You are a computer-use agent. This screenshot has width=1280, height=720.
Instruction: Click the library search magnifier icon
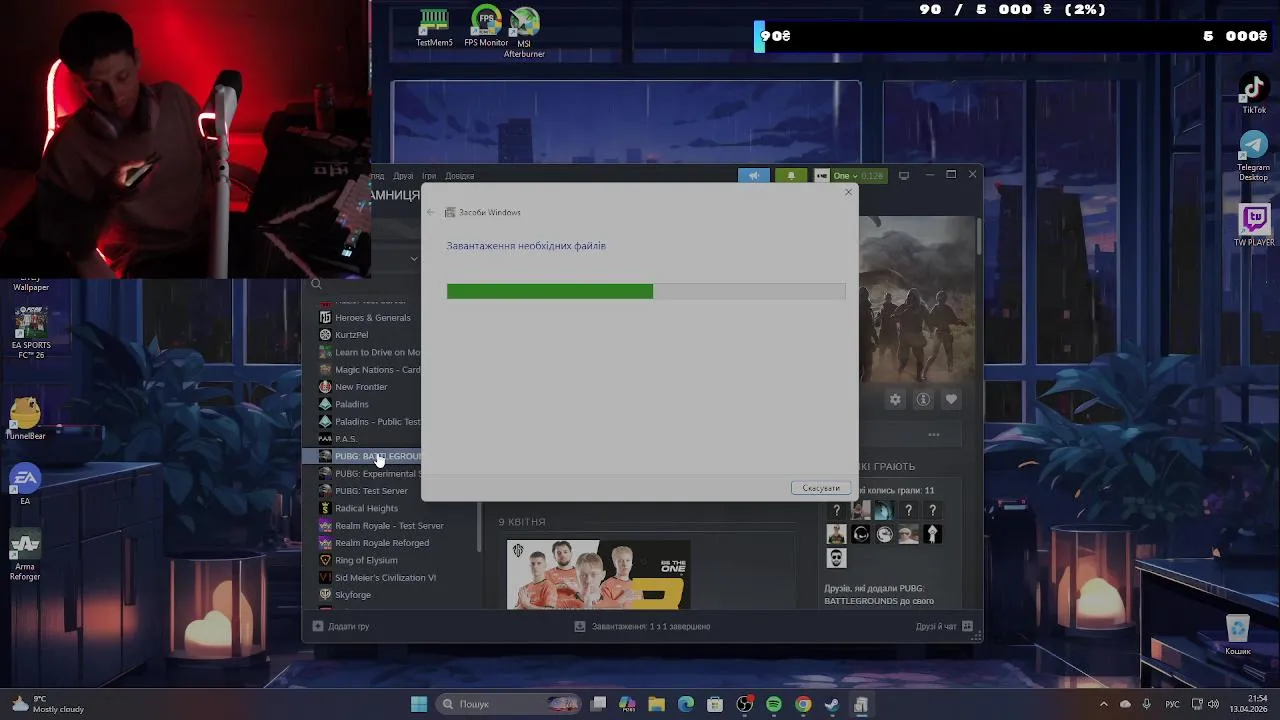click(x=316, y=284)
